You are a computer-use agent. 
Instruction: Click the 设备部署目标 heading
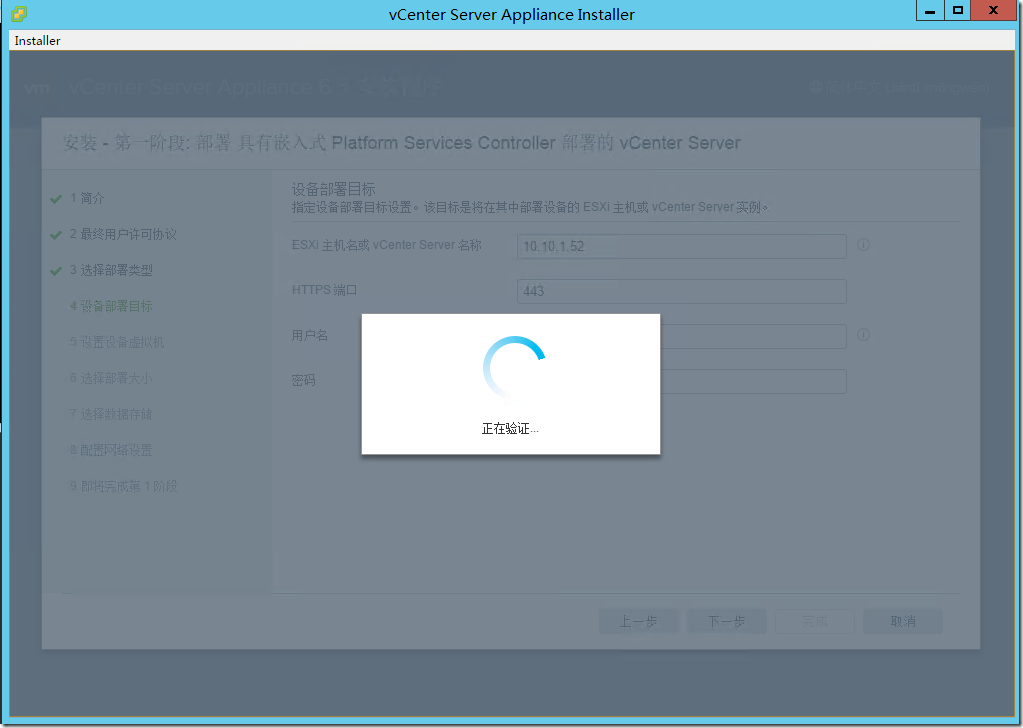pos(333,190)
